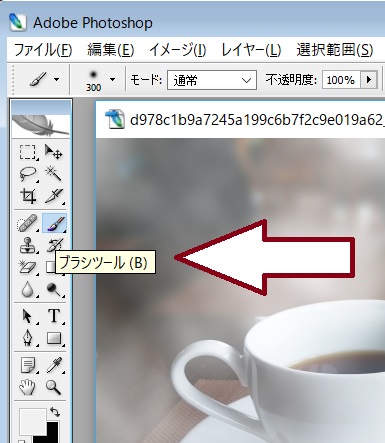
Task: Choose the Magic Wand tool
Action: (x=53, y=173)
